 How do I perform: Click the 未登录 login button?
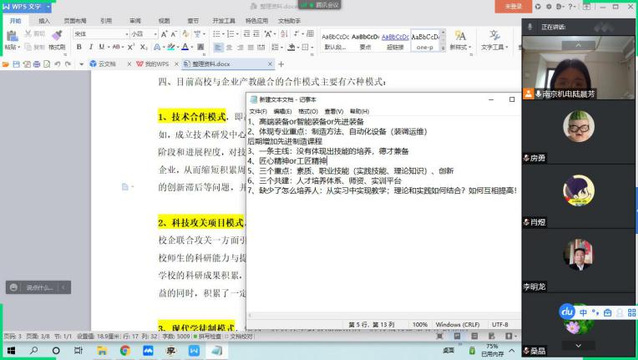pyautogui.click(x=513, y=7)
